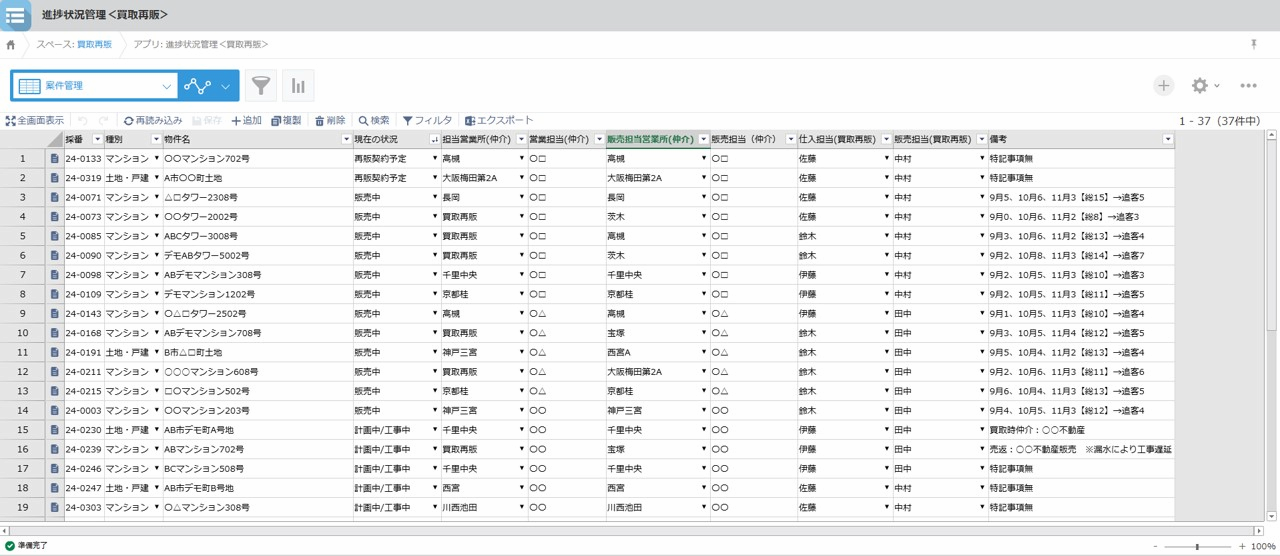Open the app settings gear icon
This screenshot has width=1280, height=556.
click(1200, 86)
